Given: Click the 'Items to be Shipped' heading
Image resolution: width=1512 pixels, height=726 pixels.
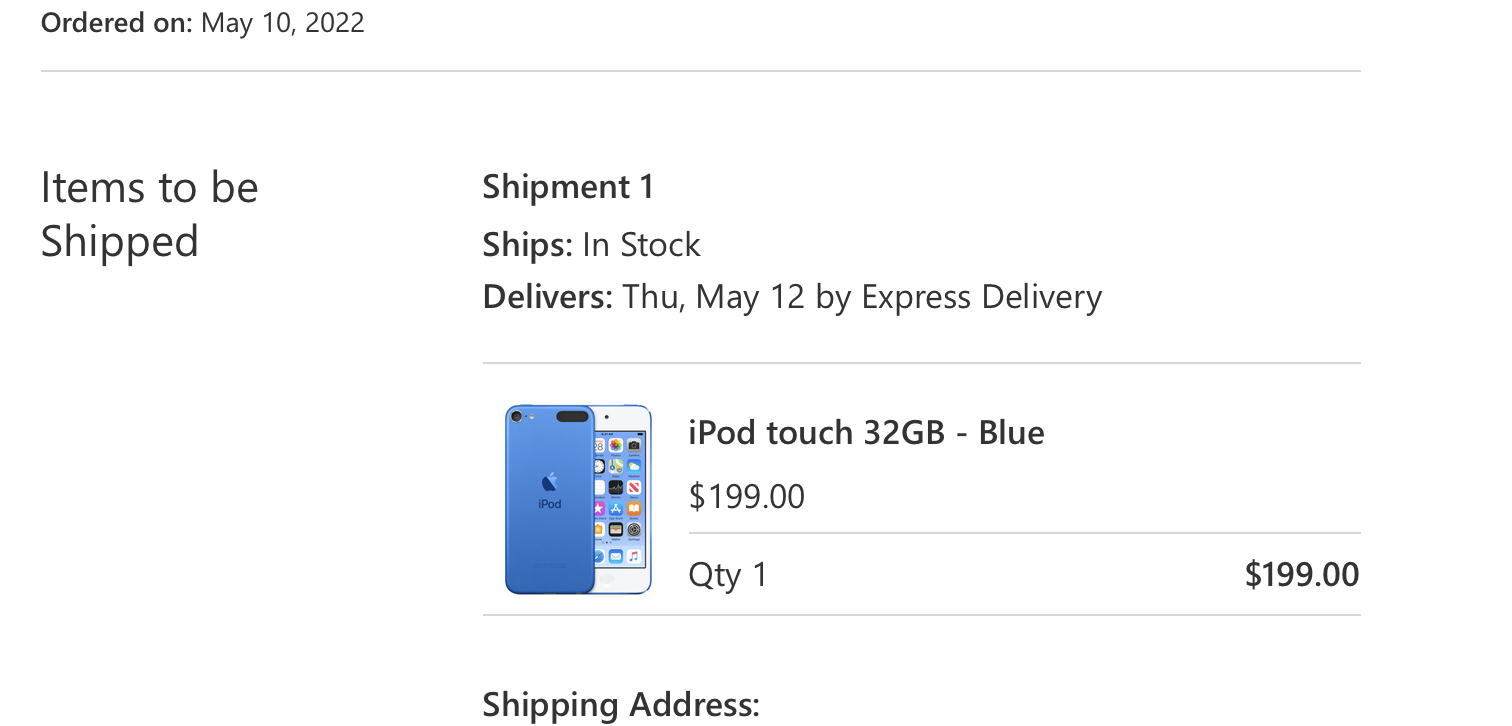Looking at the screenshot, I should [149, 214].
